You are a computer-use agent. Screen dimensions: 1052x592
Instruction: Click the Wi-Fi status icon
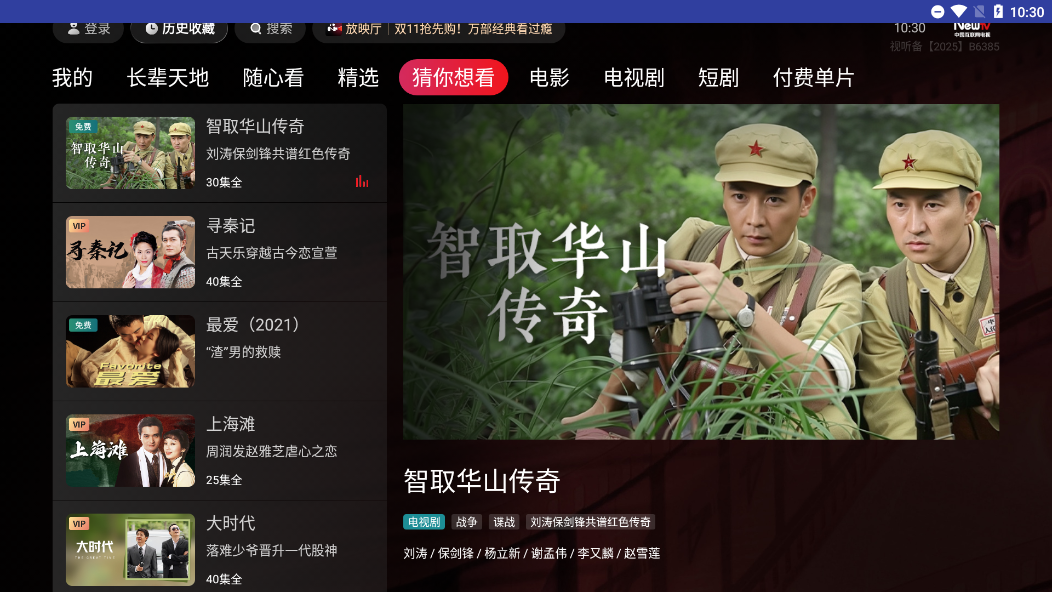coord(958,11)
